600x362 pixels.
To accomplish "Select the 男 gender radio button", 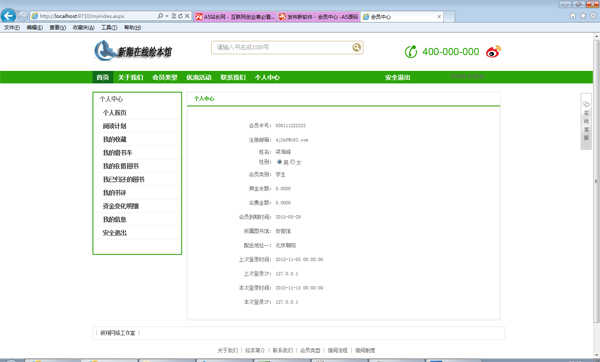I will click(x=279, y=162).
